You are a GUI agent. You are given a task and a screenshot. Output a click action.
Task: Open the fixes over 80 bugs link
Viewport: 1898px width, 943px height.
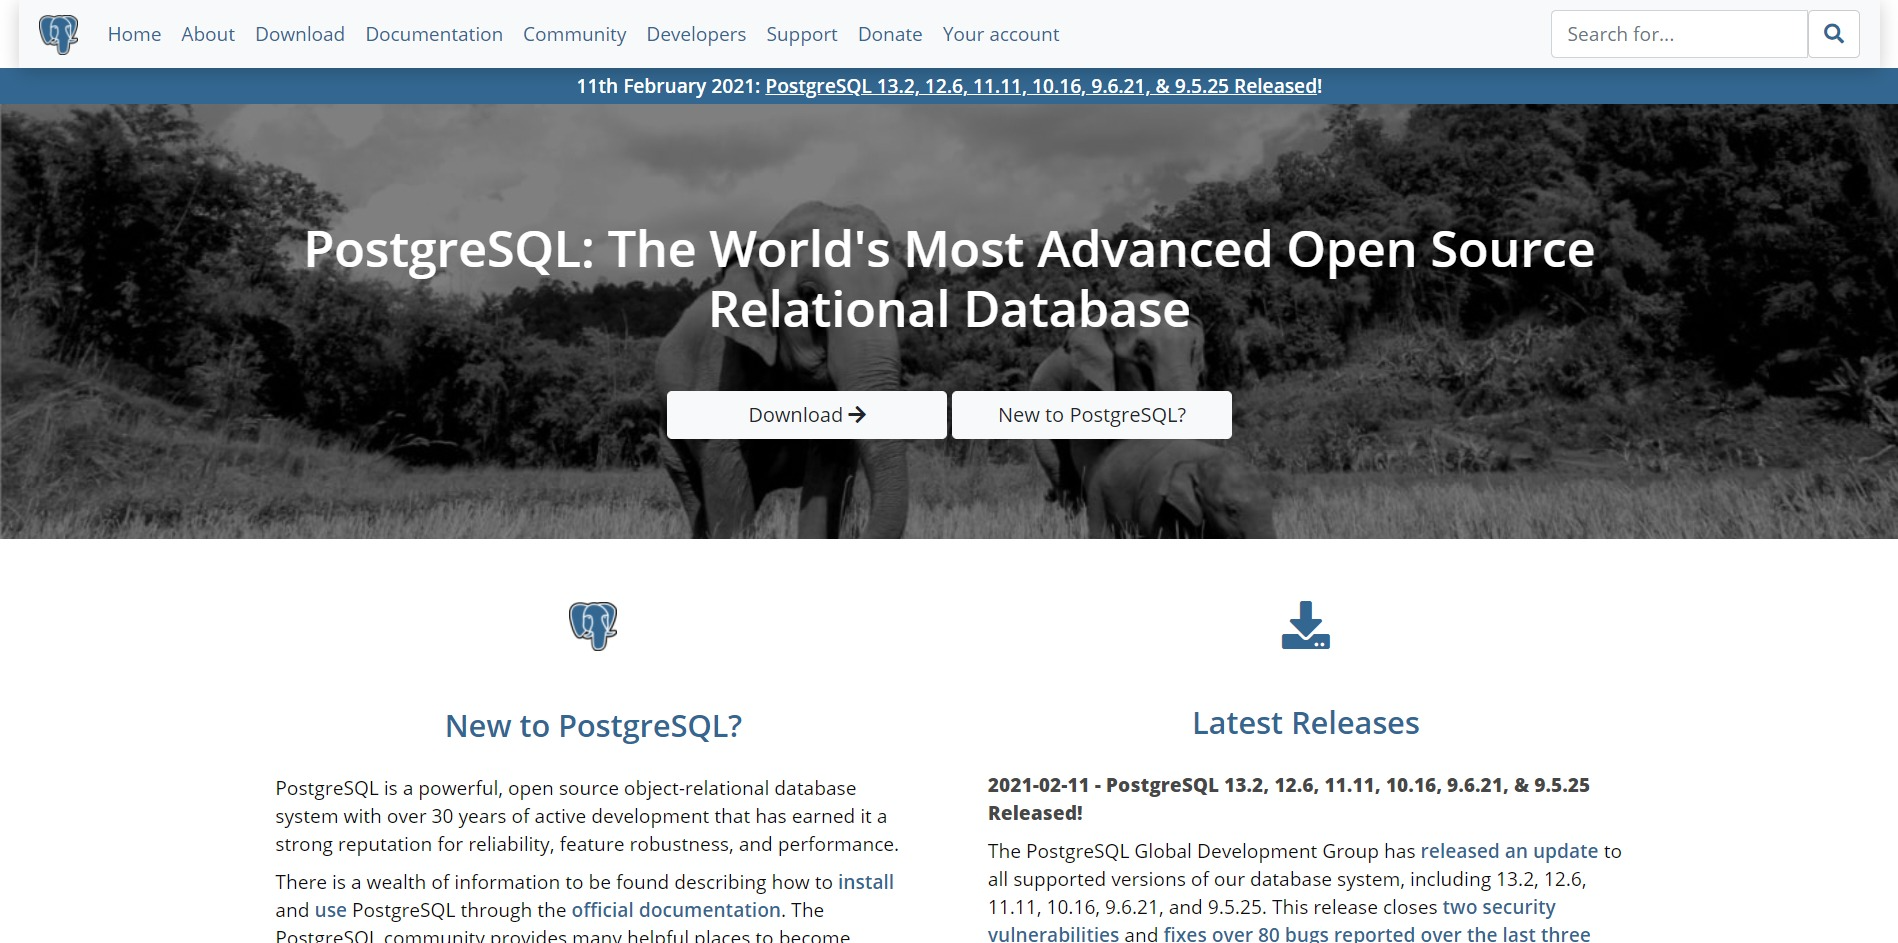pyautogui.click(x=1376, y=933)
